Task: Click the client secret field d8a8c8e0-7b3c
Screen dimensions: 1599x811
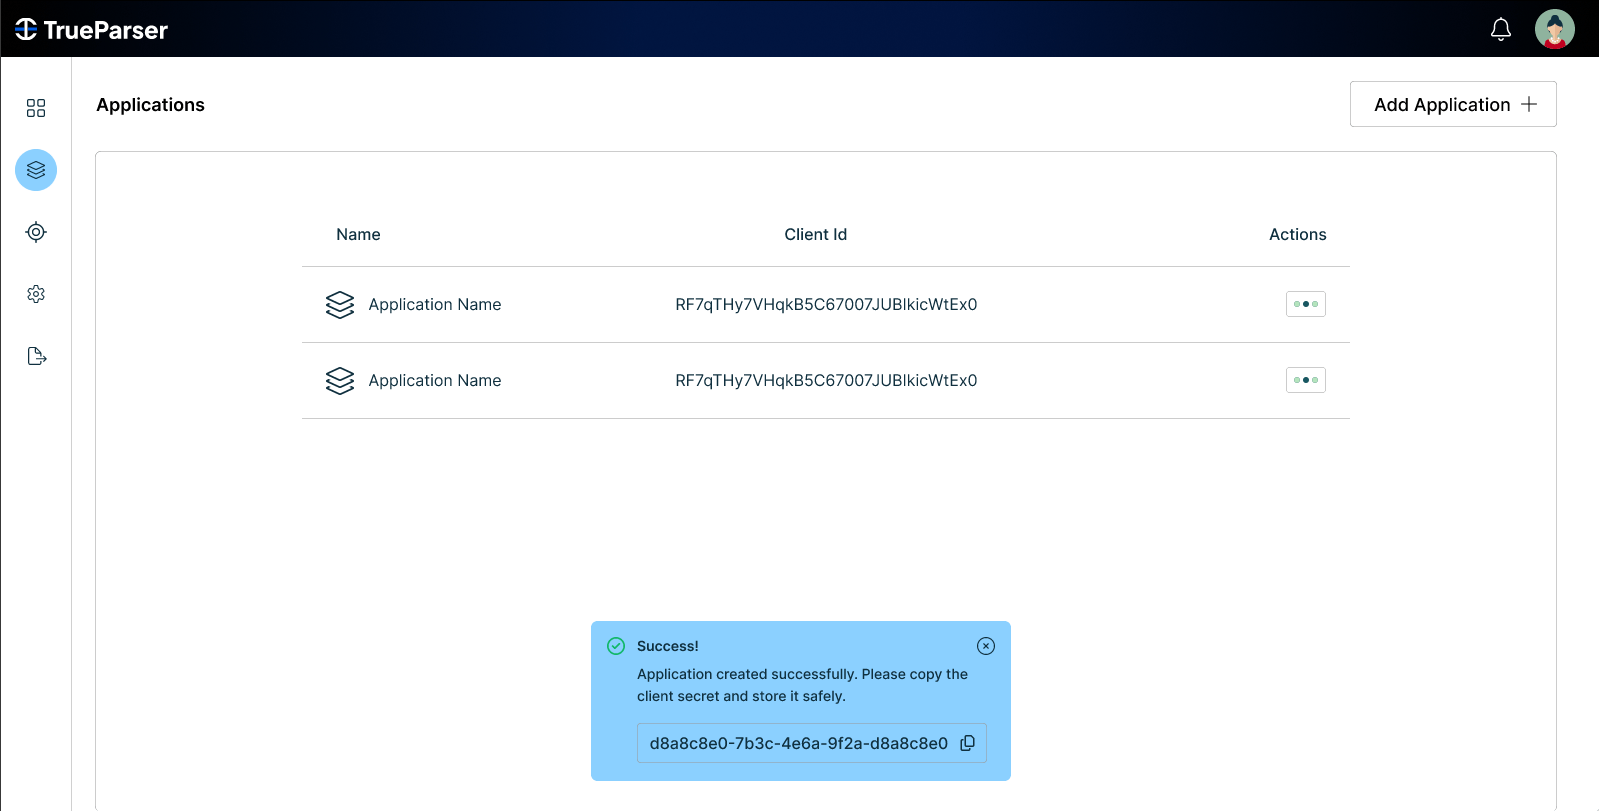Action: tap(811, 743)
